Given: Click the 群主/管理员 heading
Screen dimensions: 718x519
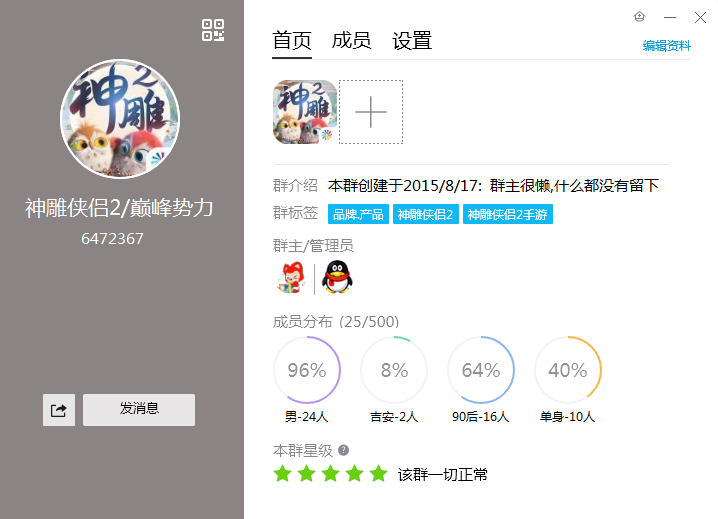Looking at the screenshot, I should click(314, 246).
